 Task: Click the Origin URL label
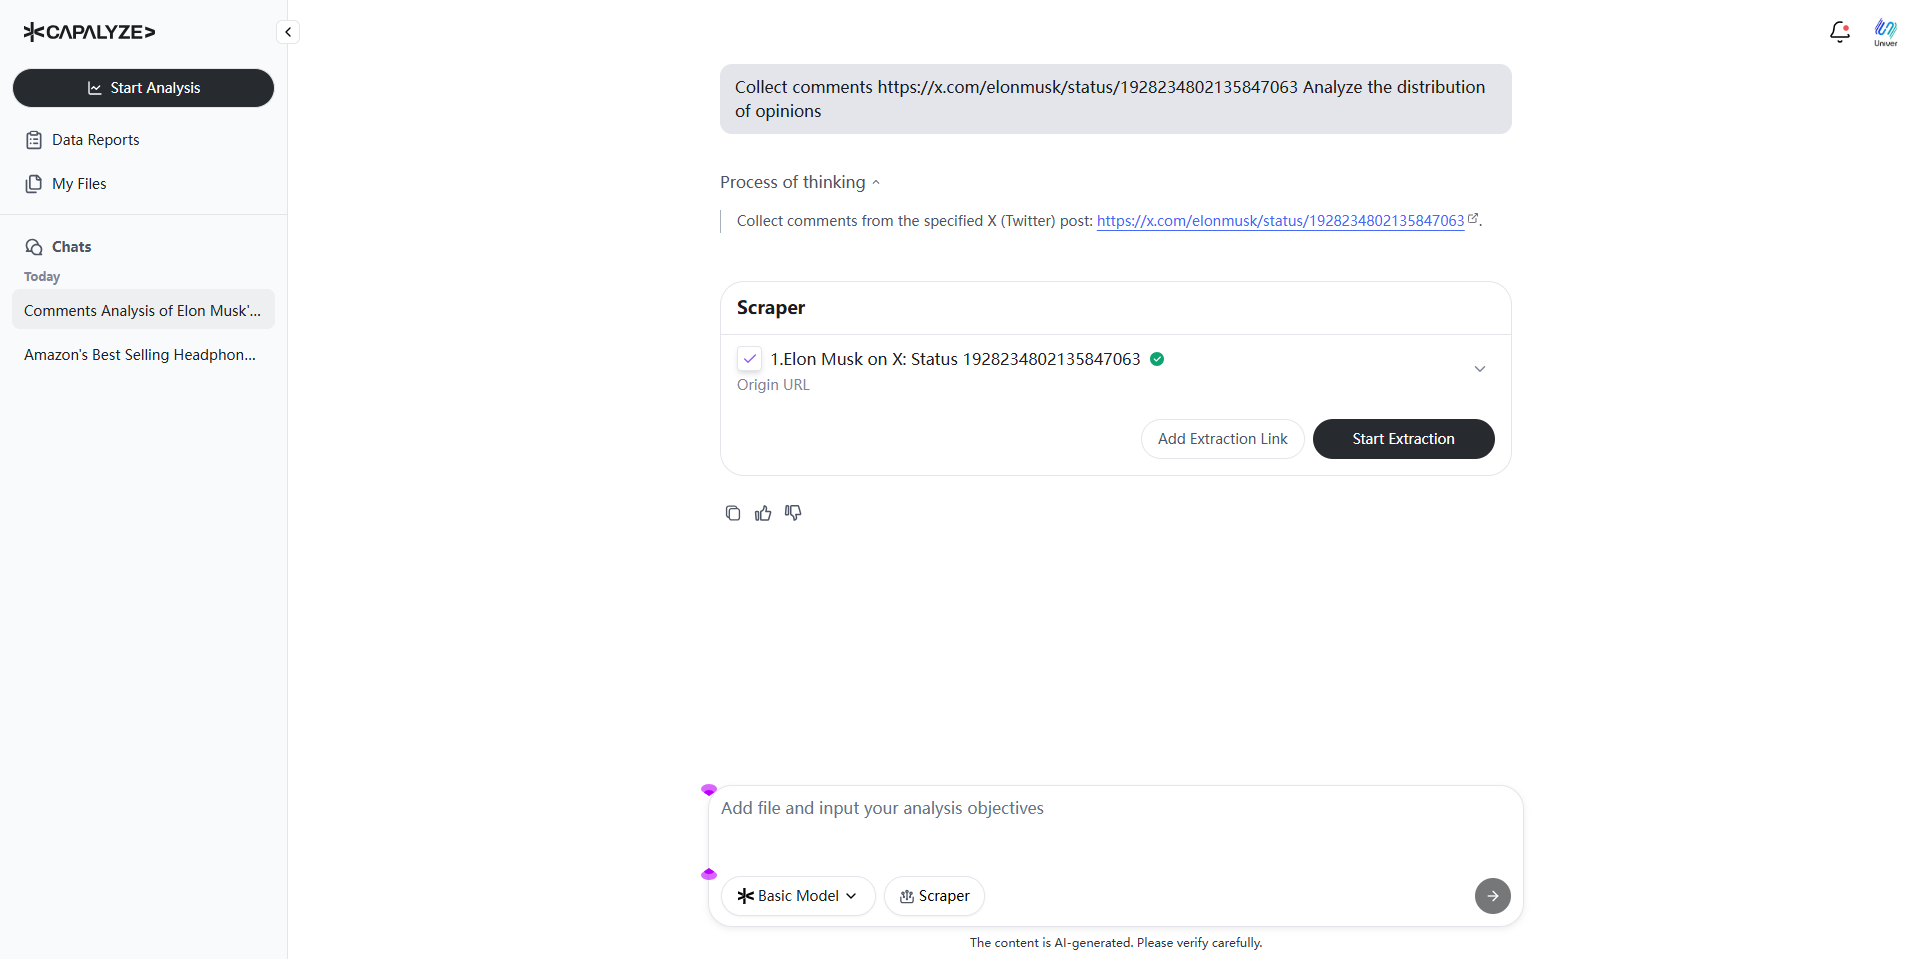(773, 385)
